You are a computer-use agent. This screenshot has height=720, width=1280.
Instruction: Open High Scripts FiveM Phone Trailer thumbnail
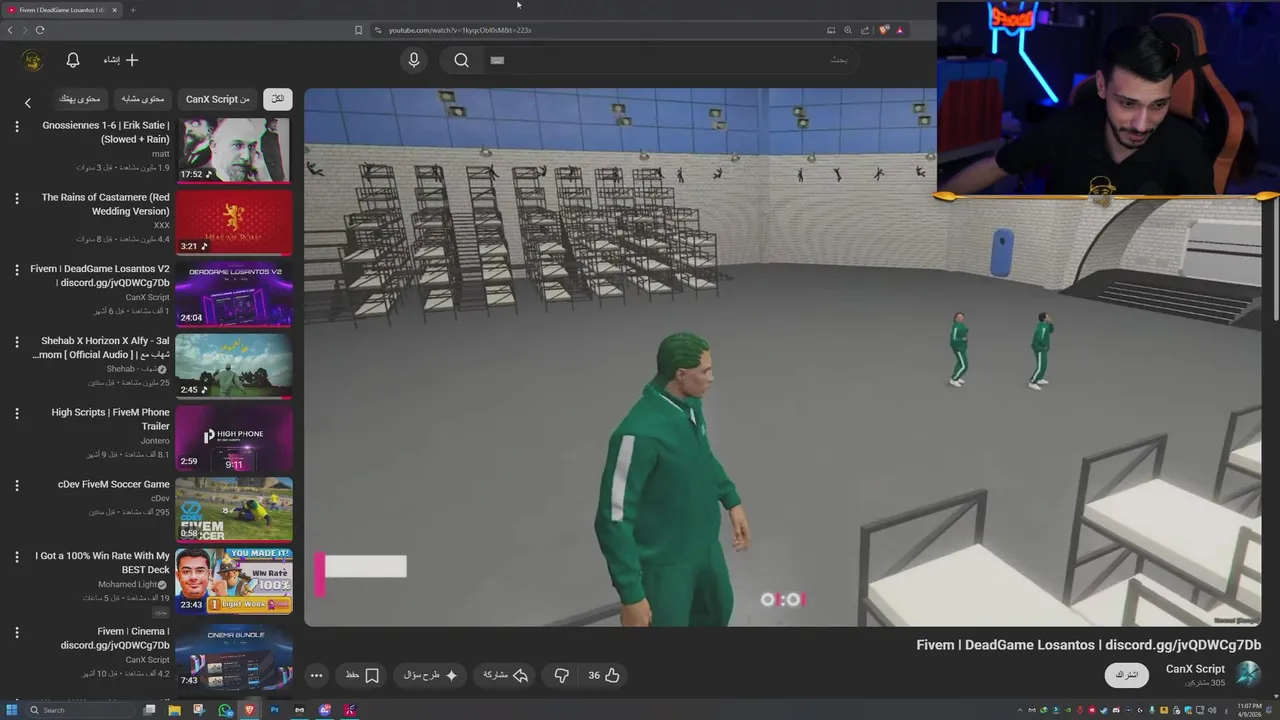point(234,438)
